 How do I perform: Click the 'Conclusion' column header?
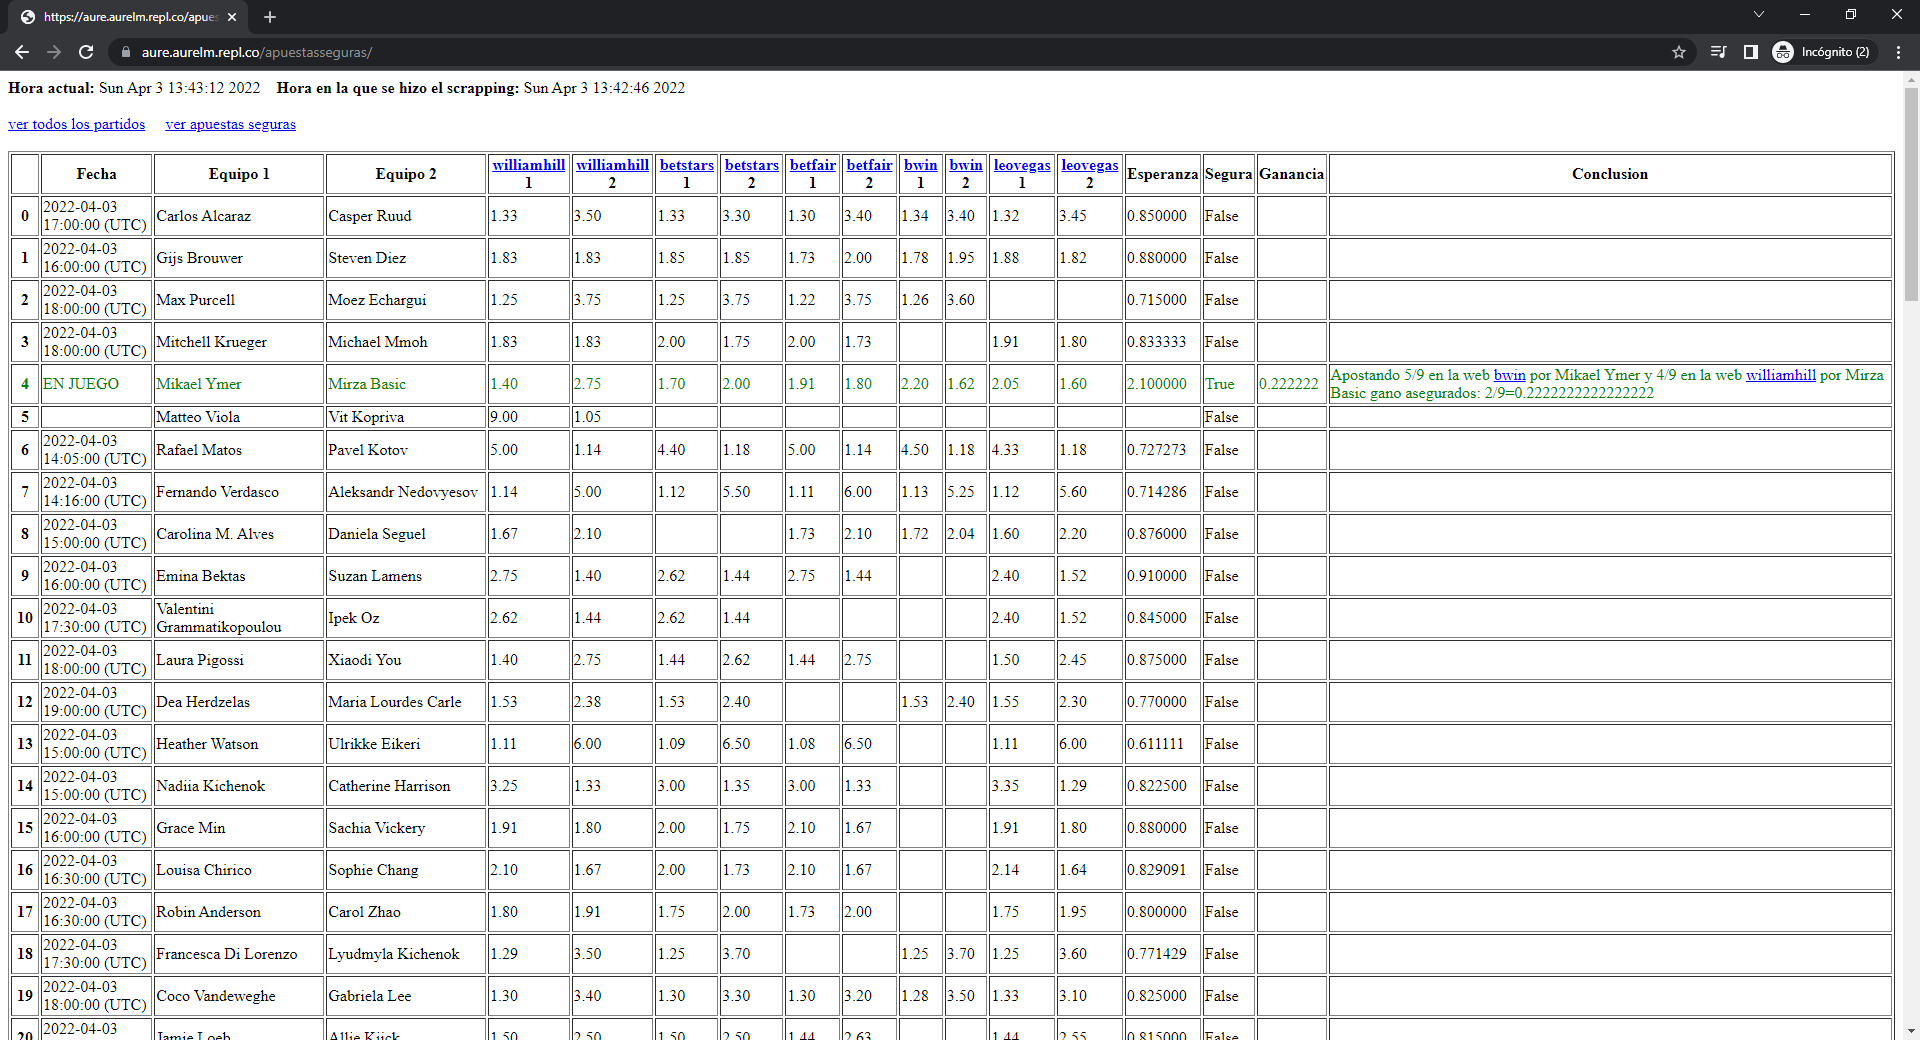[x=1610, y=174]
